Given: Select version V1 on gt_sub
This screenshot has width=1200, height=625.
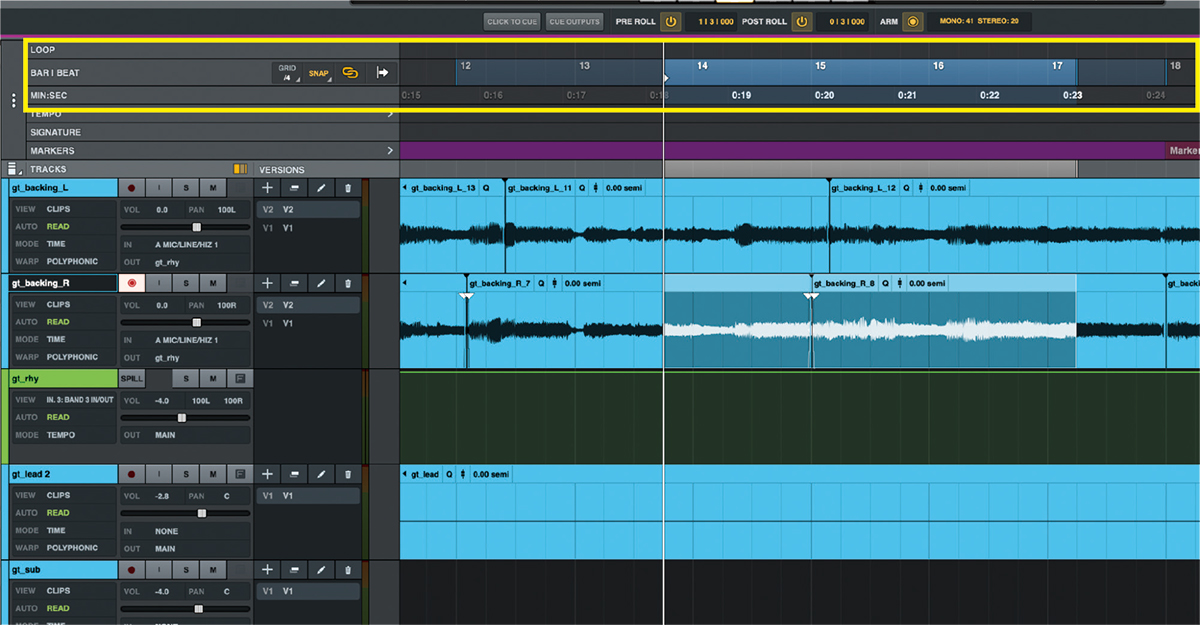Looking at the screenshot, I should pyautogui.click(x=308, y=591).
